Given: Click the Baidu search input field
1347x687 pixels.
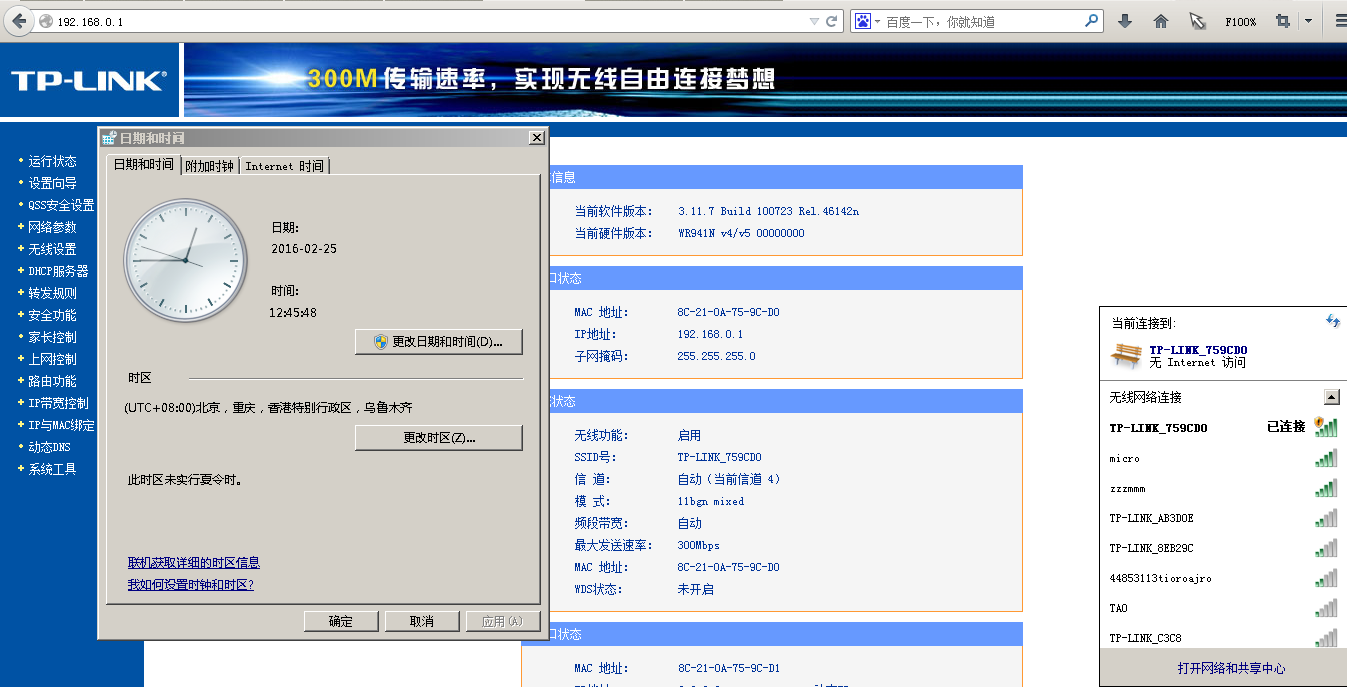Looking at the screenshot, I should (982, 21).
